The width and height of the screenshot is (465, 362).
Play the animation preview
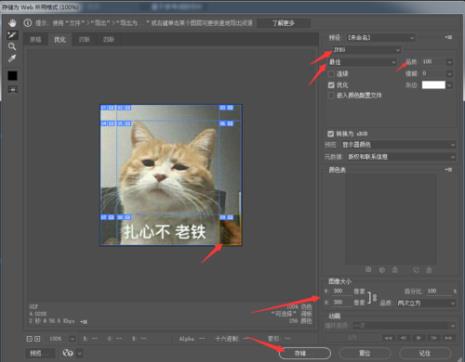coord(419,338)
